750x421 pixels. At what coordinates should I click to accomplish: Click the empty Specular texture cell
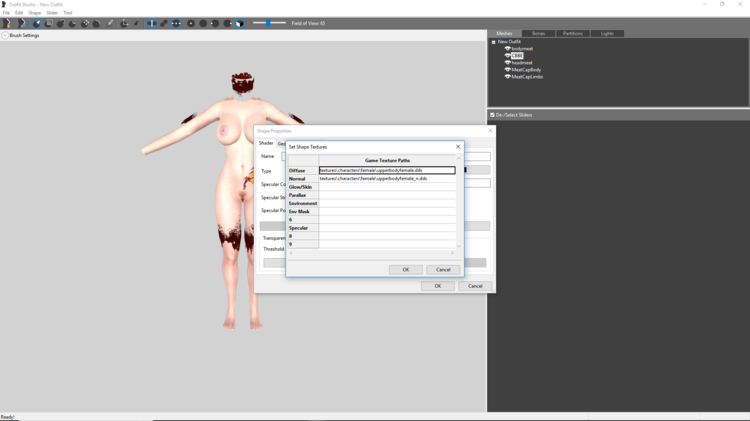coord(387,228)
